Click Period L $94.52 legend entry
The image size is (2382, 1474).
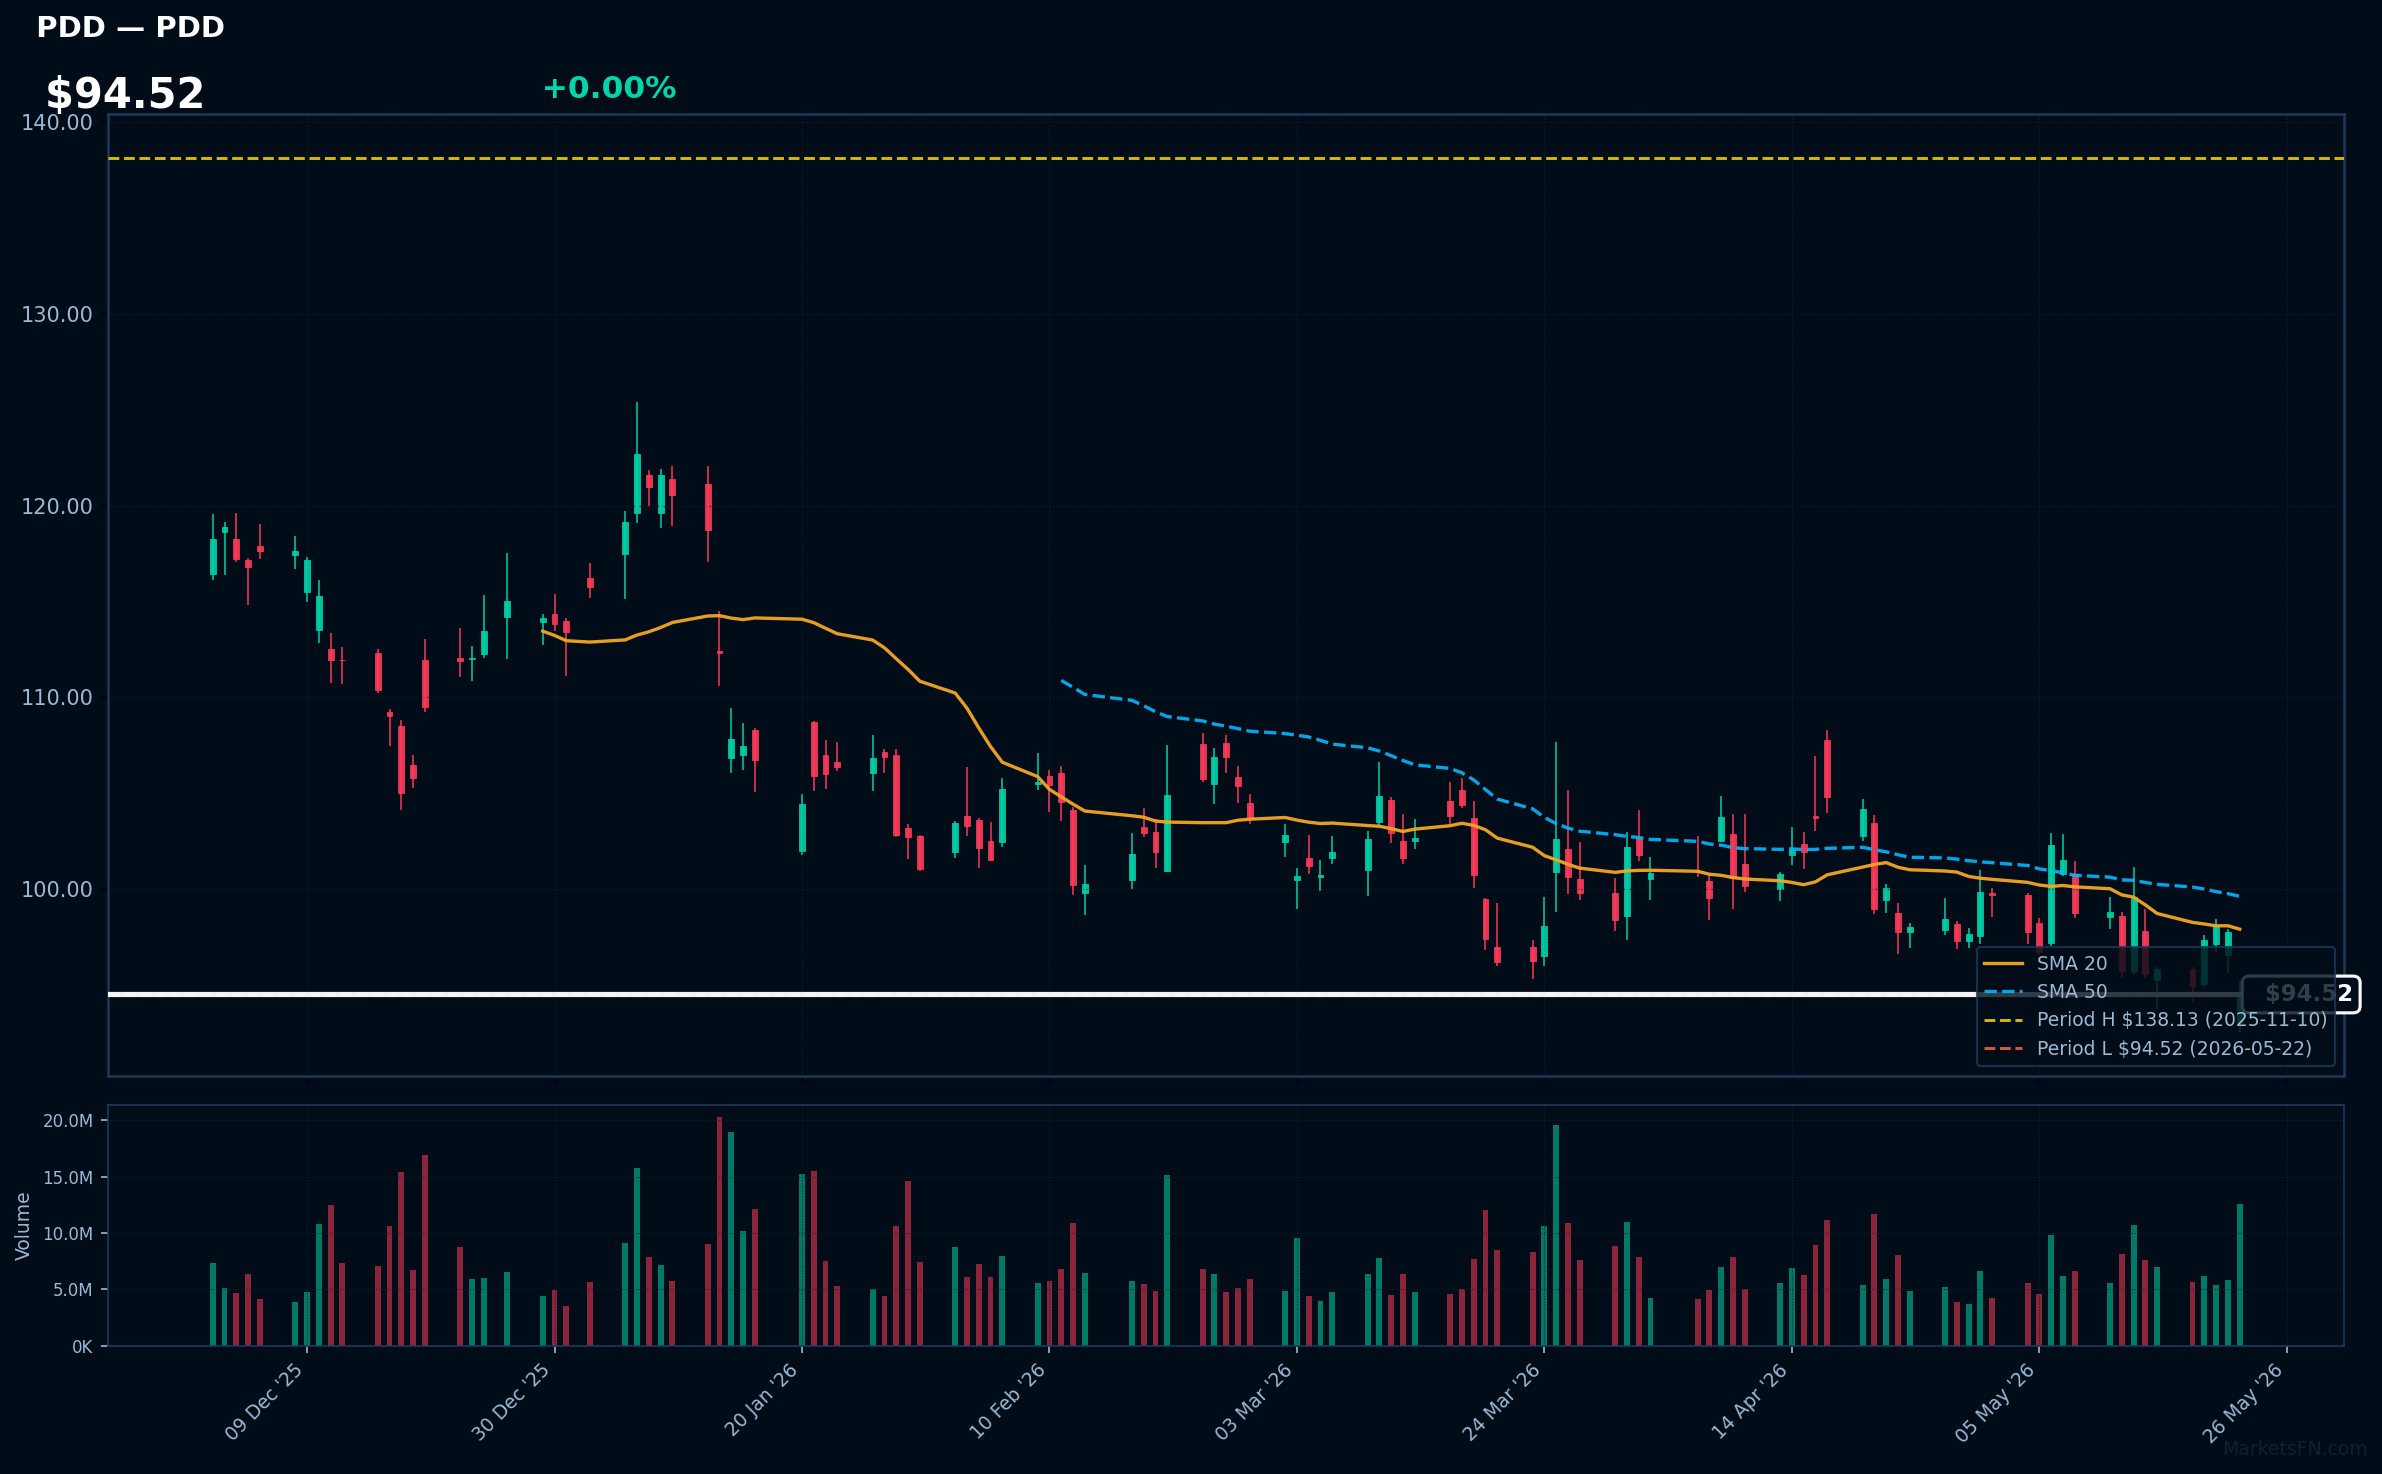tap(2148, 1048)
